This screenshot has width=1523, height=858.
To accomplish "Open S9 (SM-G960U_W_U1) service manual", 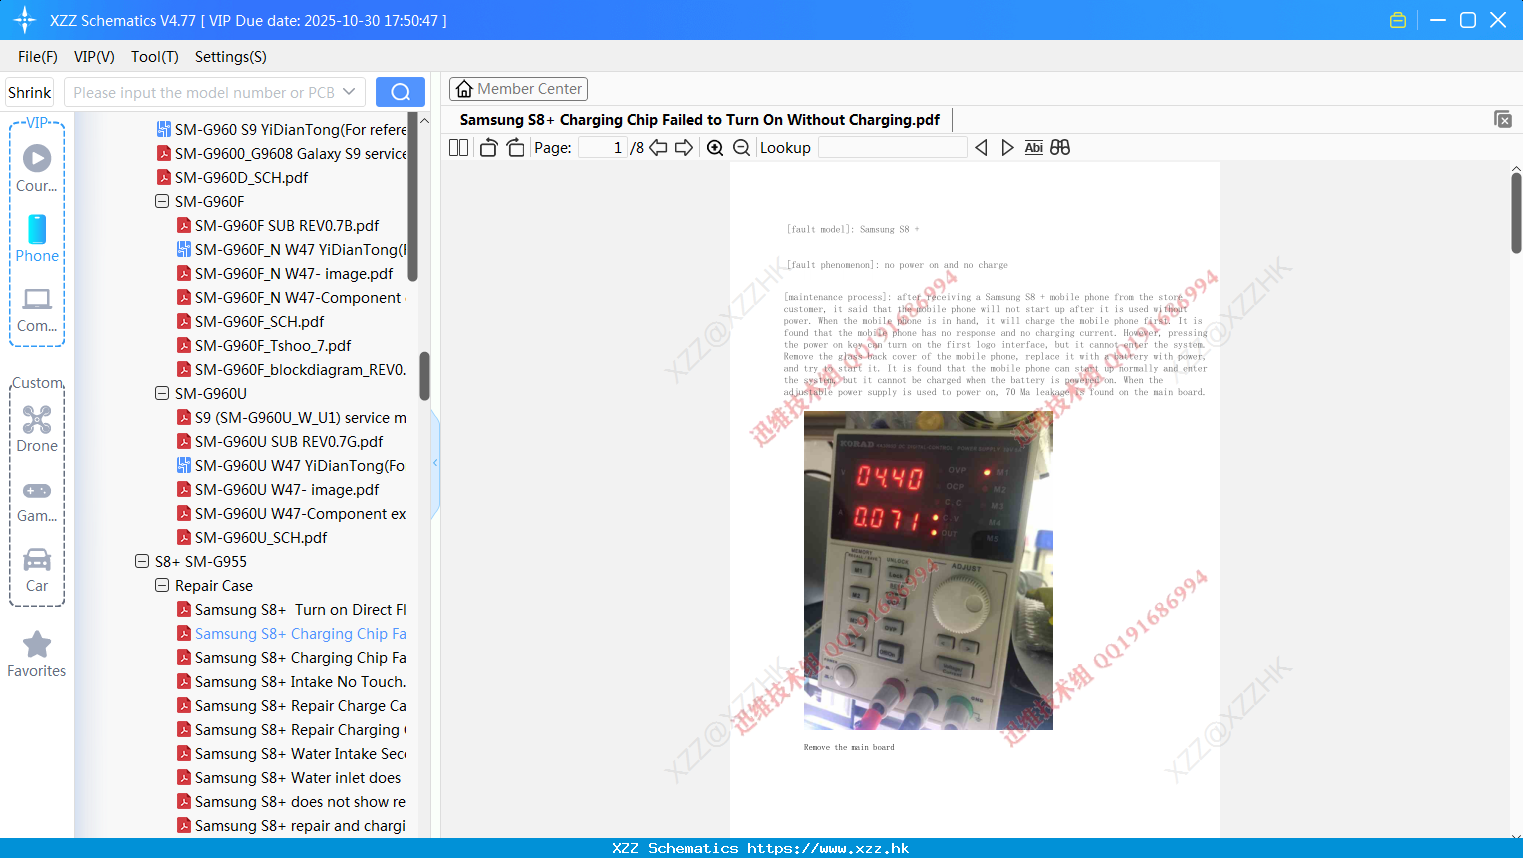I will pos(291,417).
